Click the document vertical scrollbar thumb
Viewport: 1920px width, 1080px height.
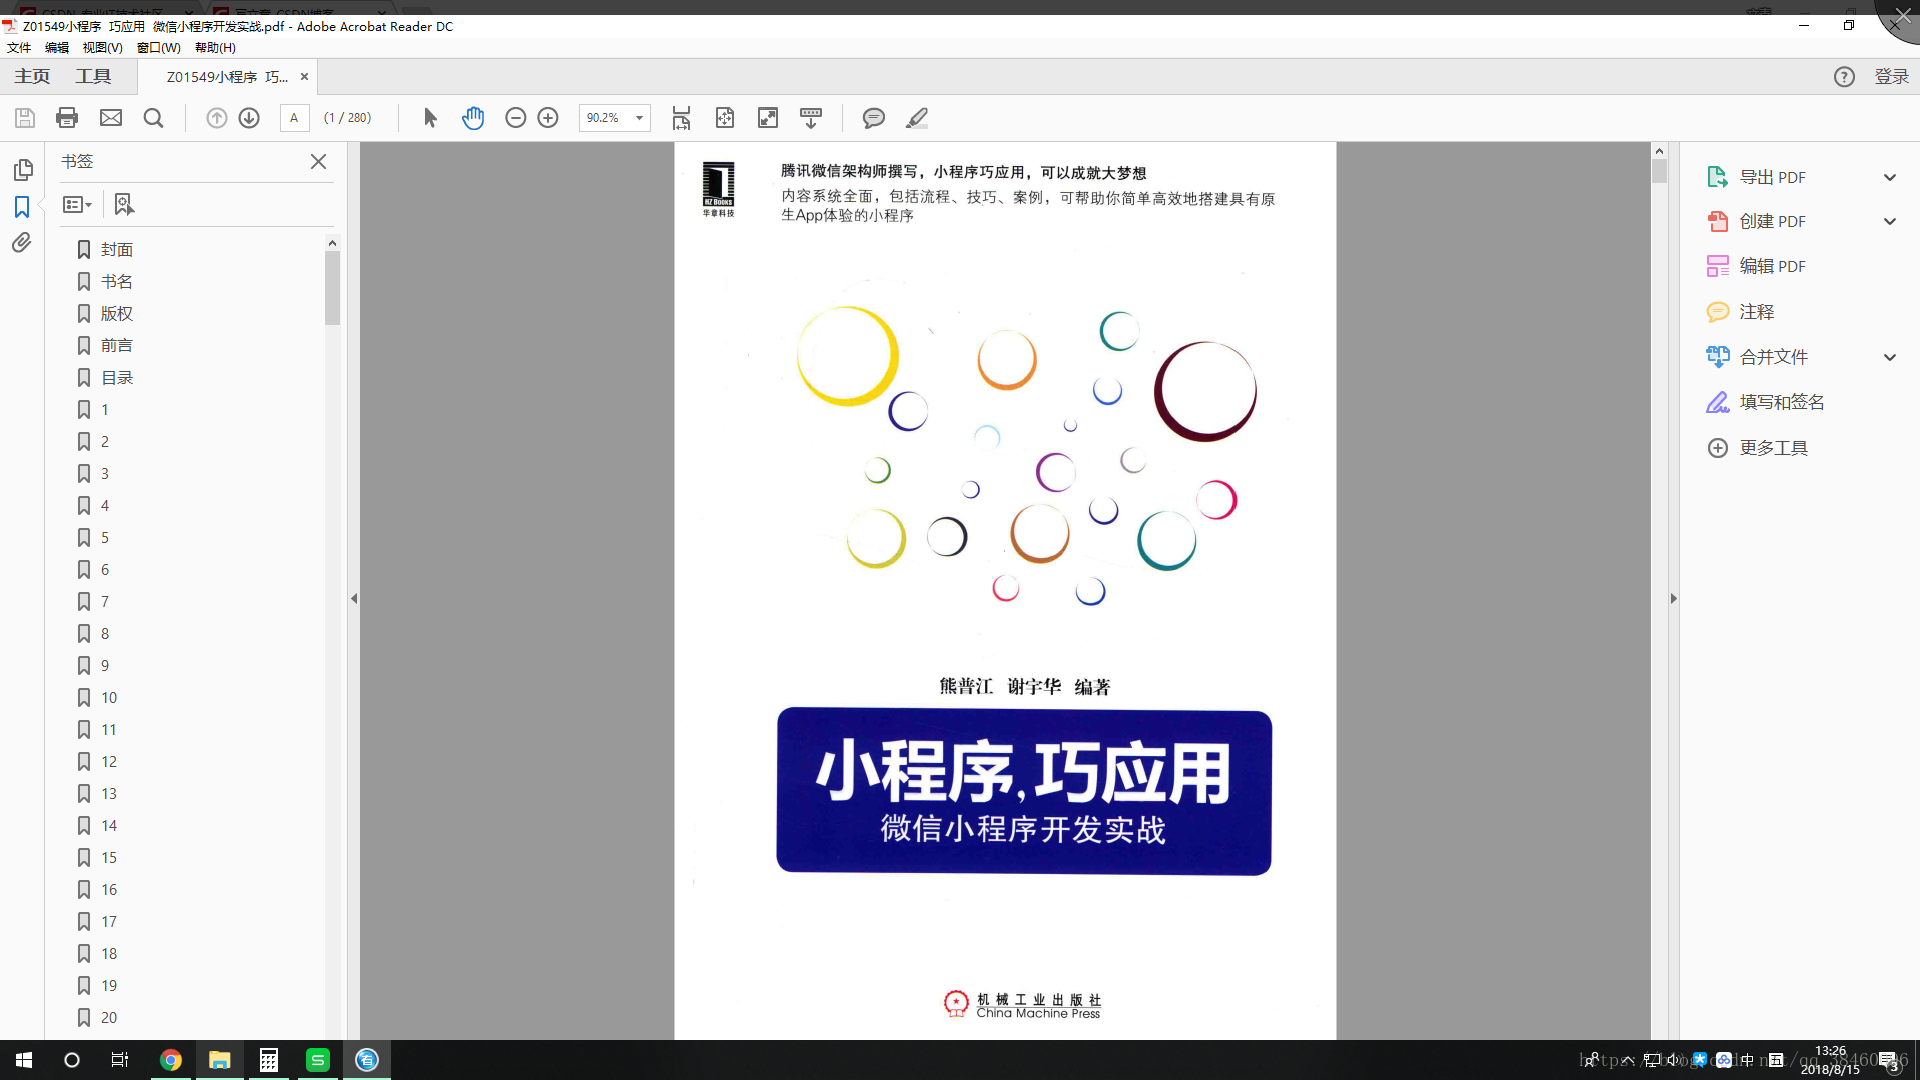click(1659, 171)
